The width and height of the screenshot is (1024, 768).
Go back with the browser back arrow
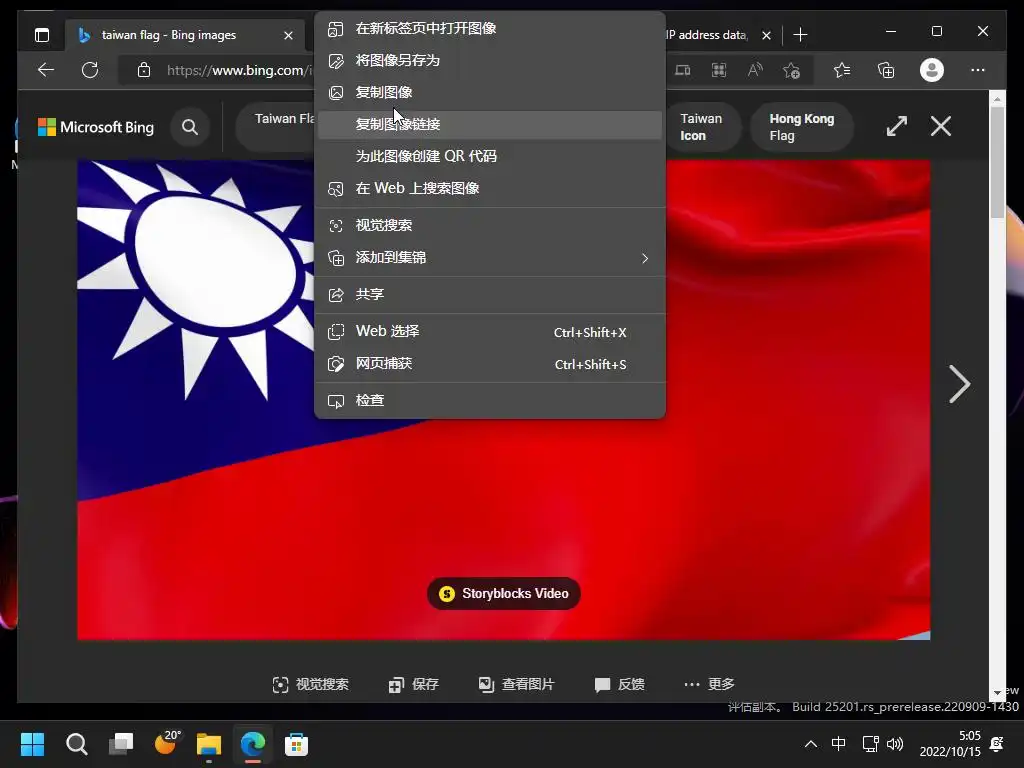click(x=46, y=70)
